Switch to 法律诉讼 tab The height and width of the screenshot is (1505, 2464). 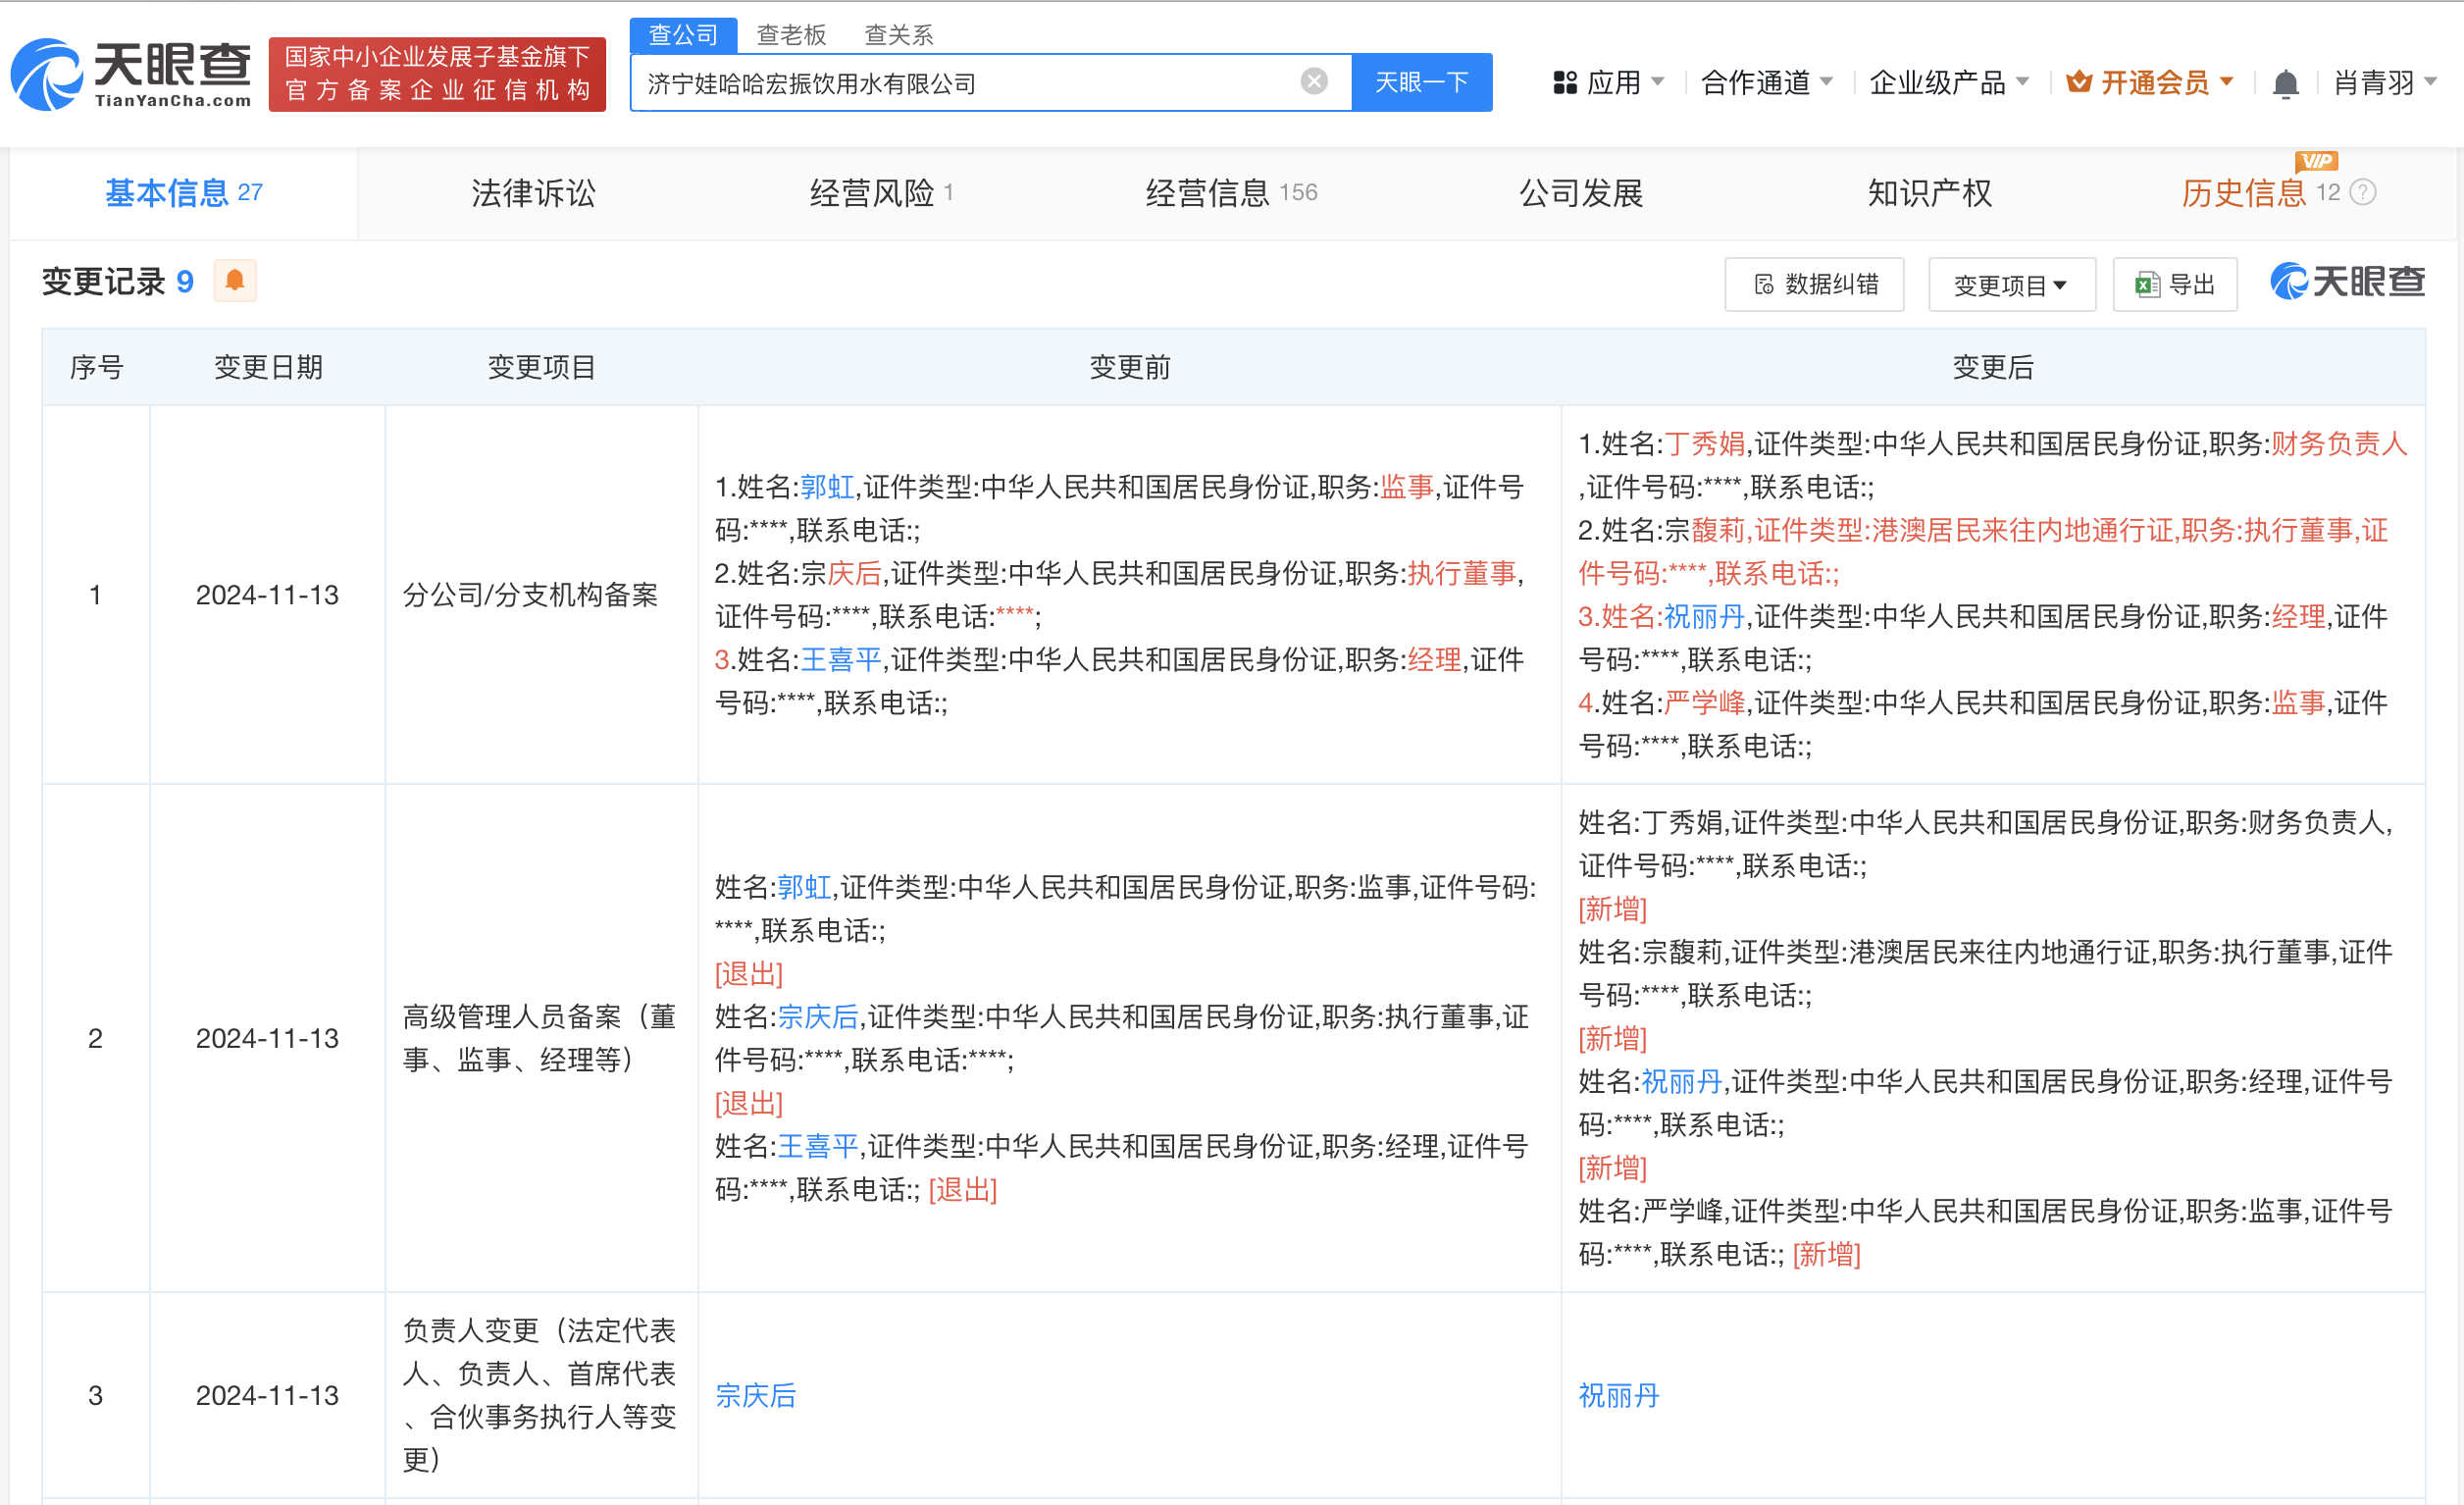click(x=533, y=193)
